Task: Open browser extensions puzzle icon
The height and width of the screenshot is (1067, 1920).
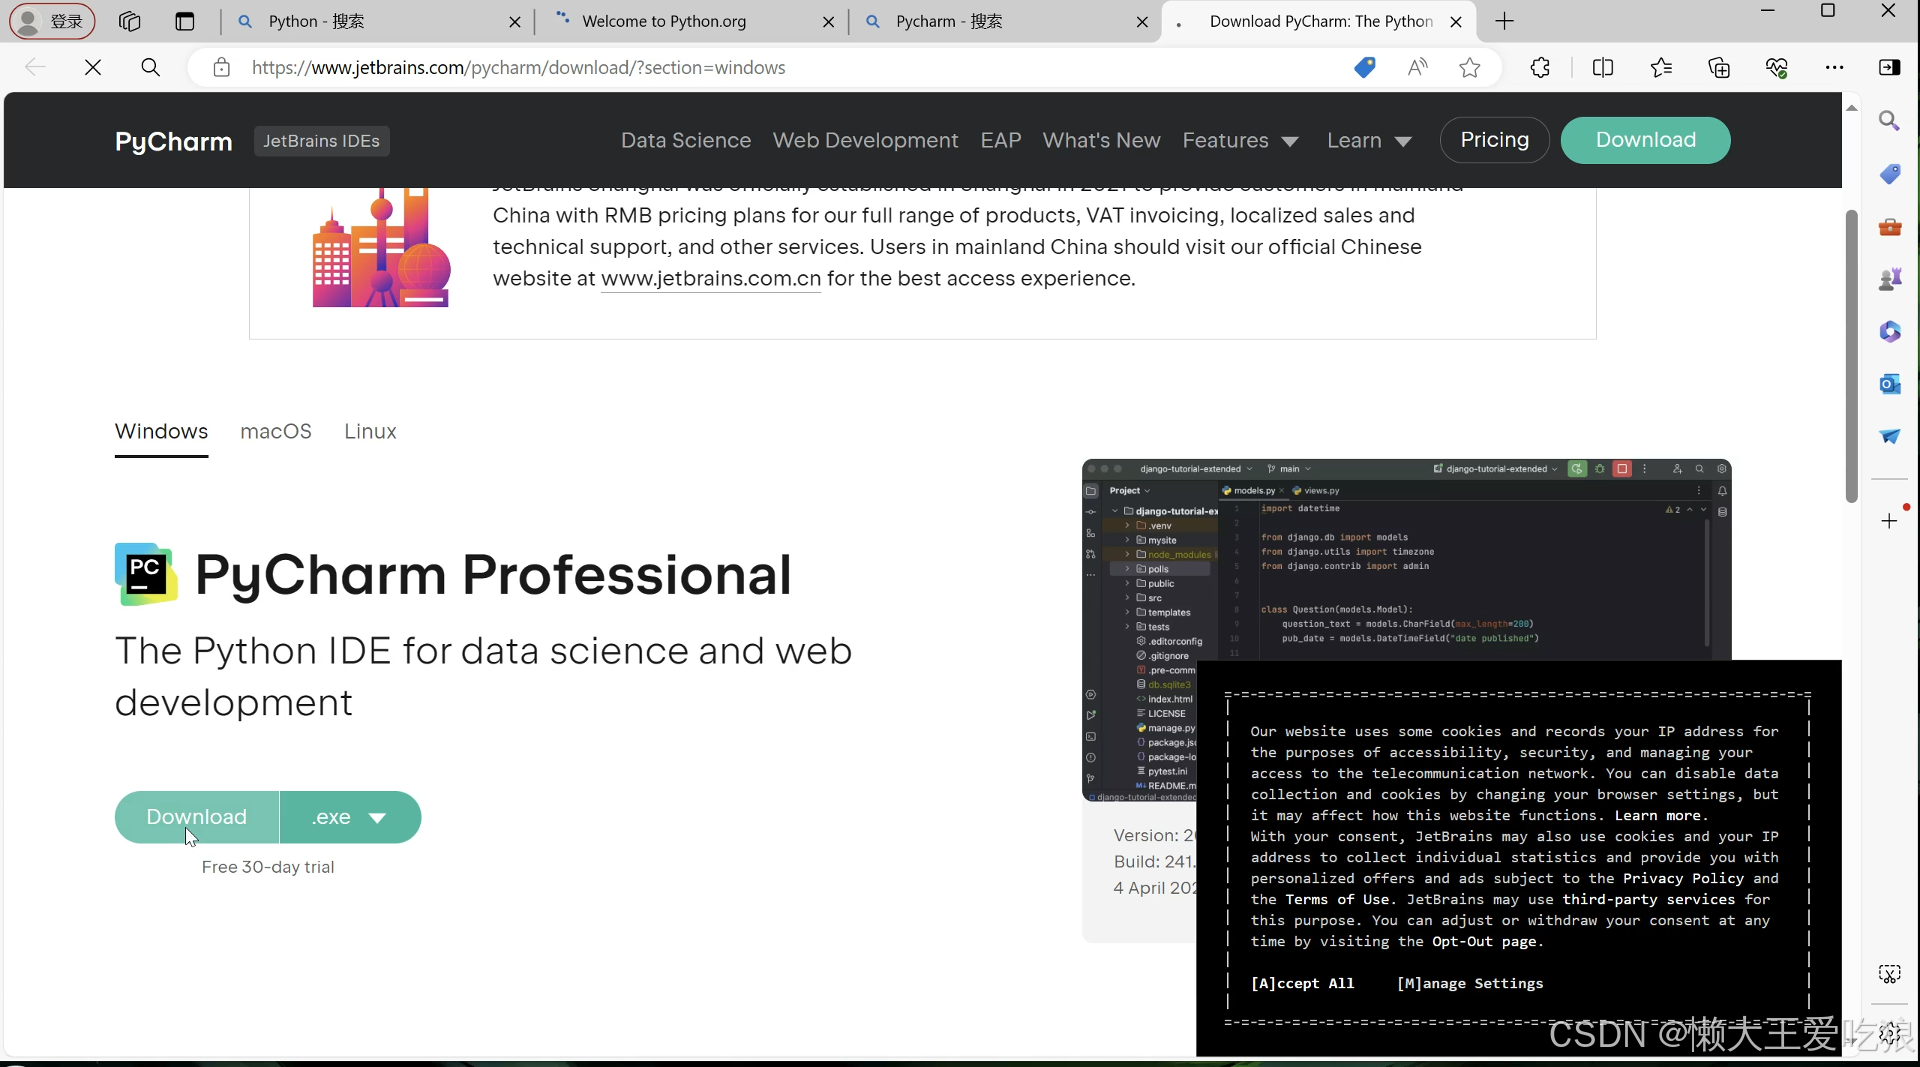Action: click(x=1541, y=67)
